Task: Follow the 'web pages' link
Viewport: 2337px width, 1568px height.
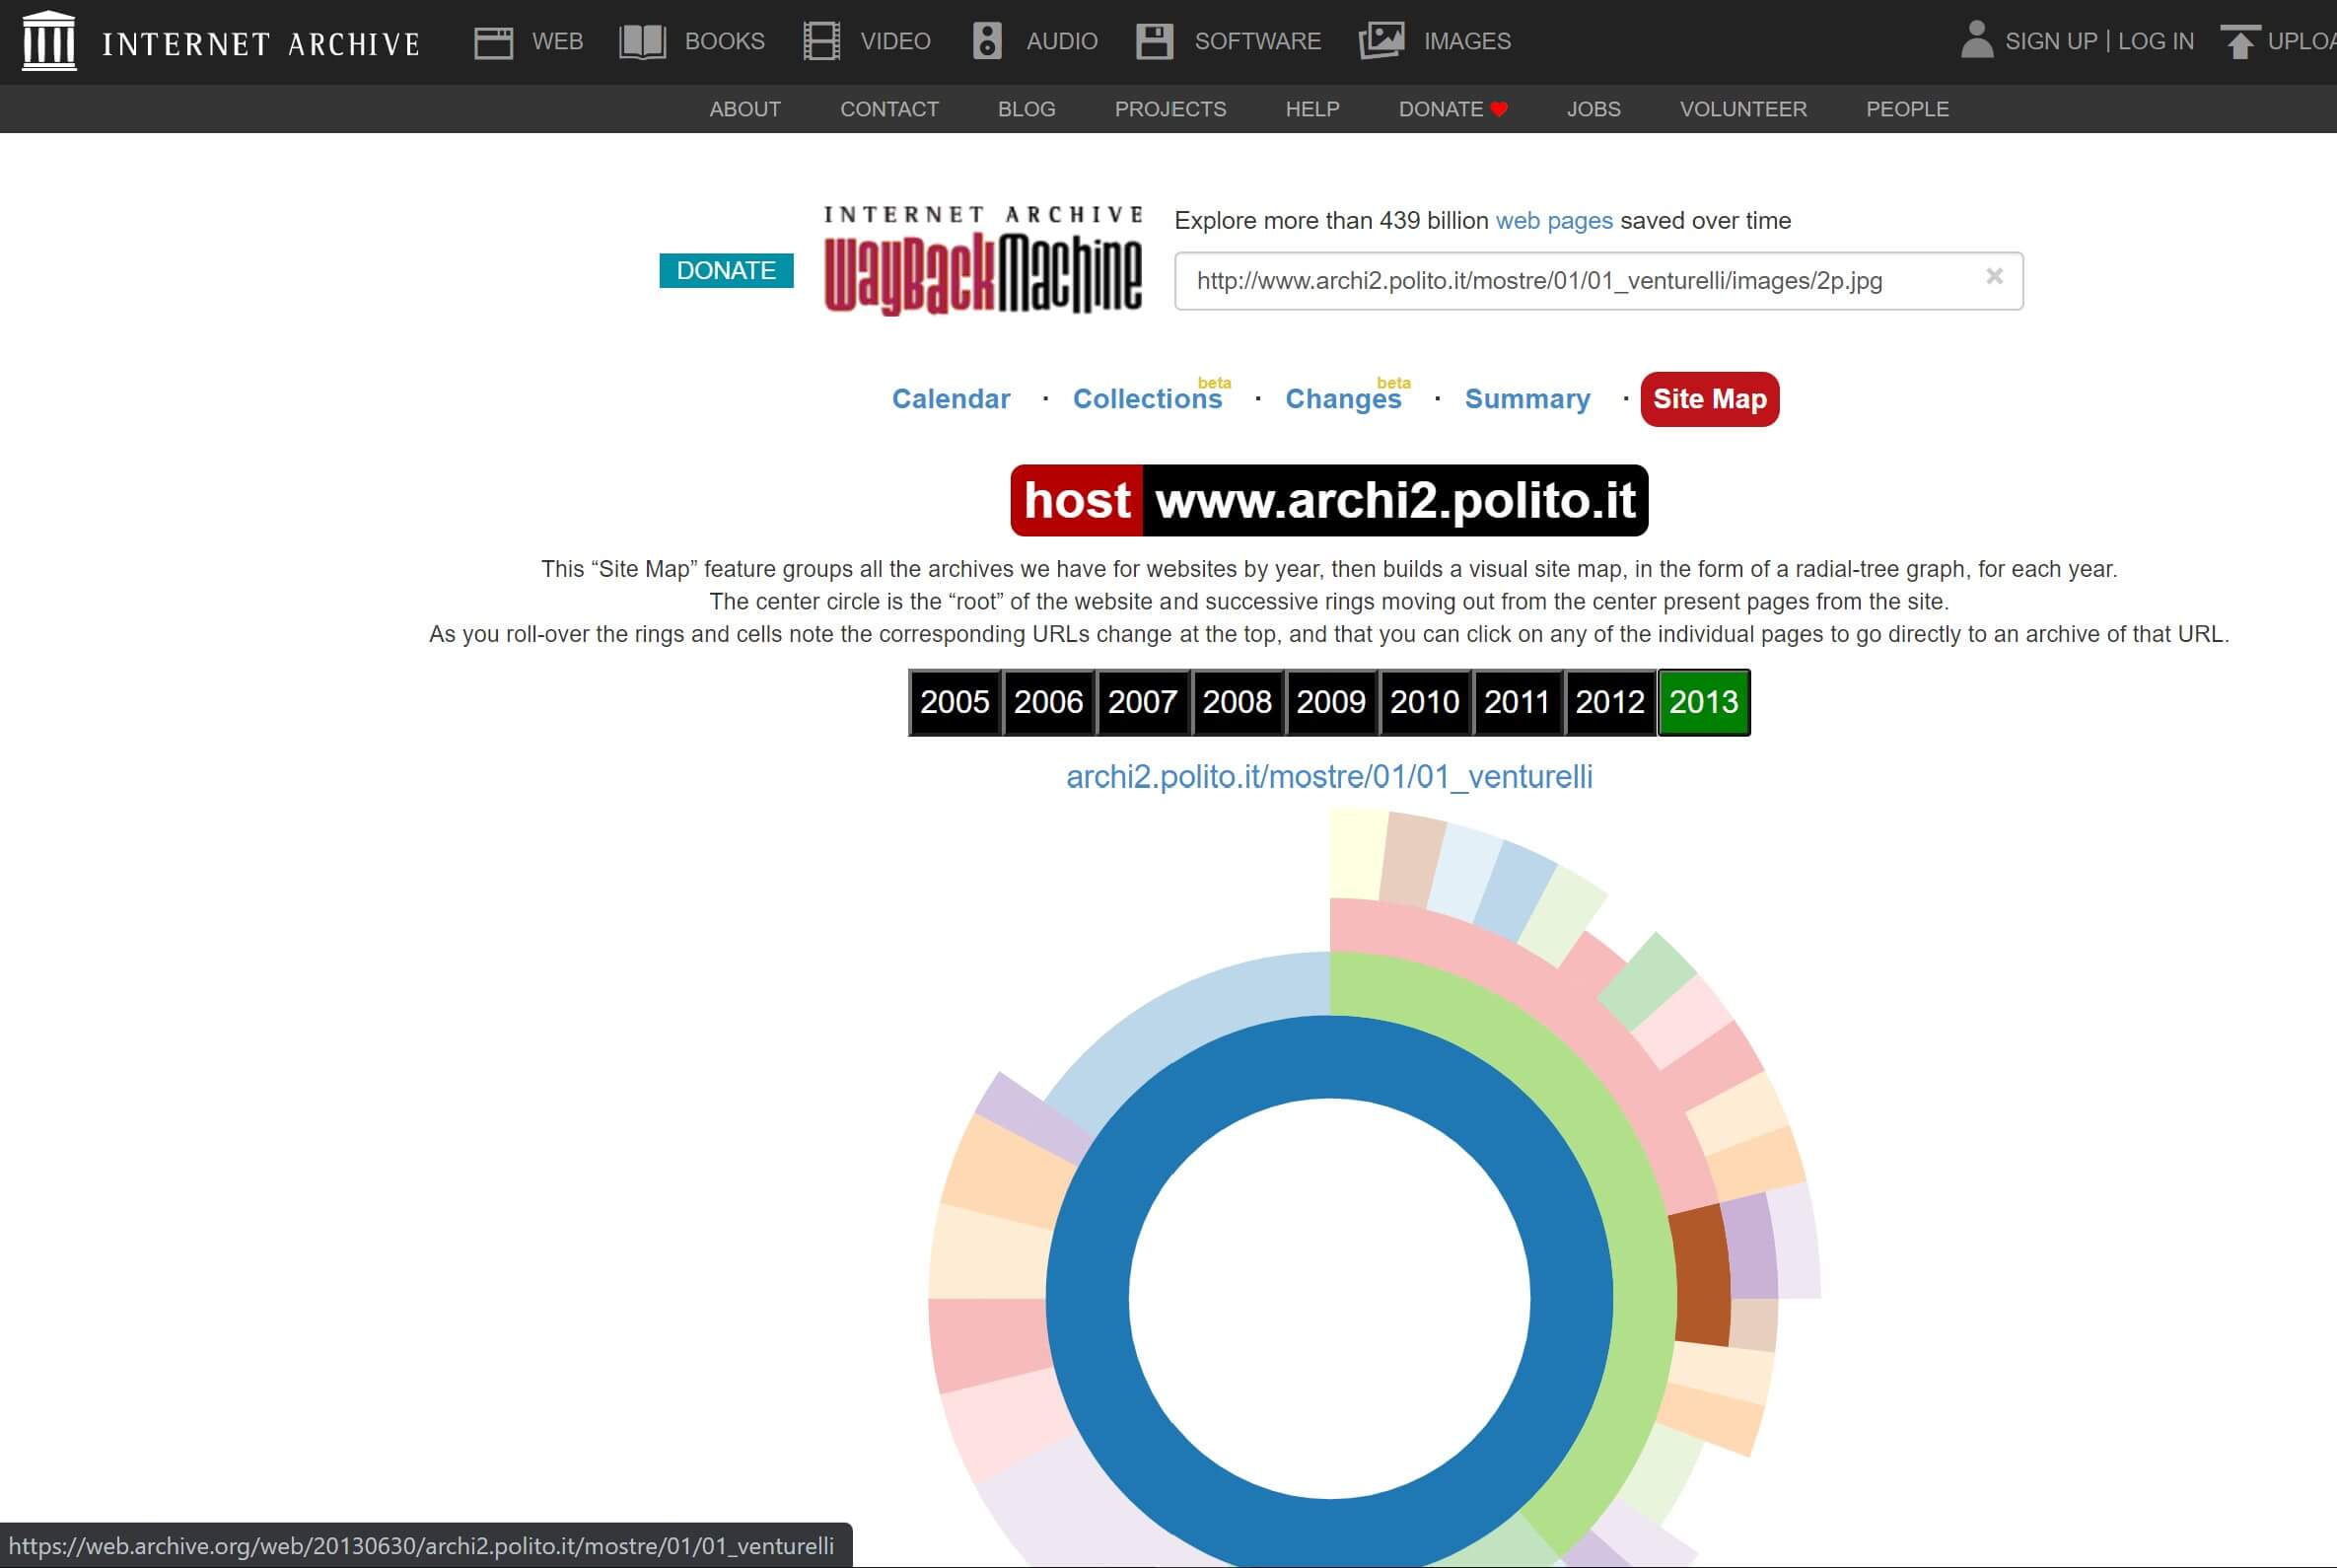Action: pyautogui.click(x=1553, y=221)
